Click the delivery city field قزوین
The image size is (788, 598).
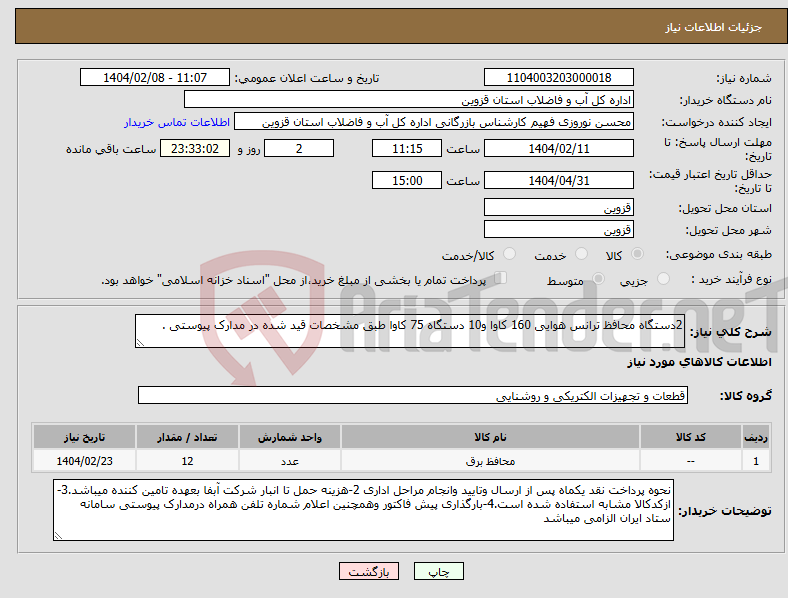click(558, 230)
